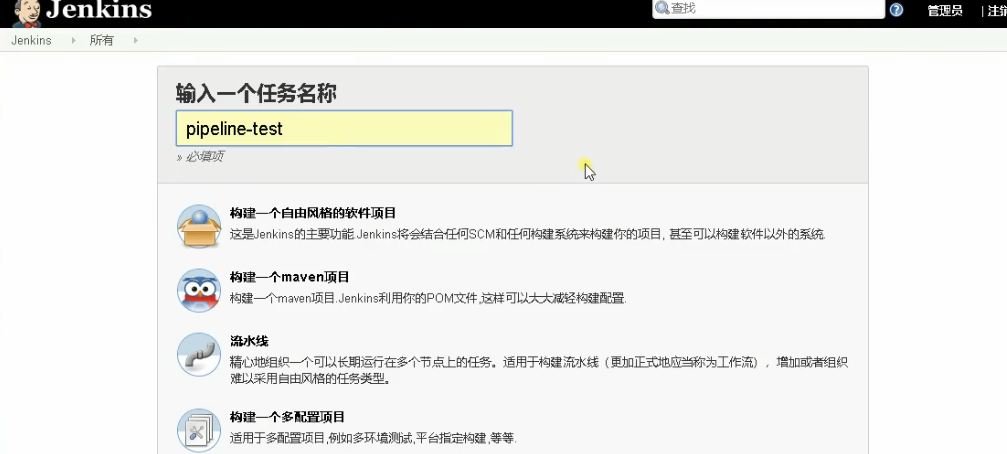This screenshot has width=1007, height=454.
Task: Select the multi-configuration project tools icon
Action: coord(199,429)
